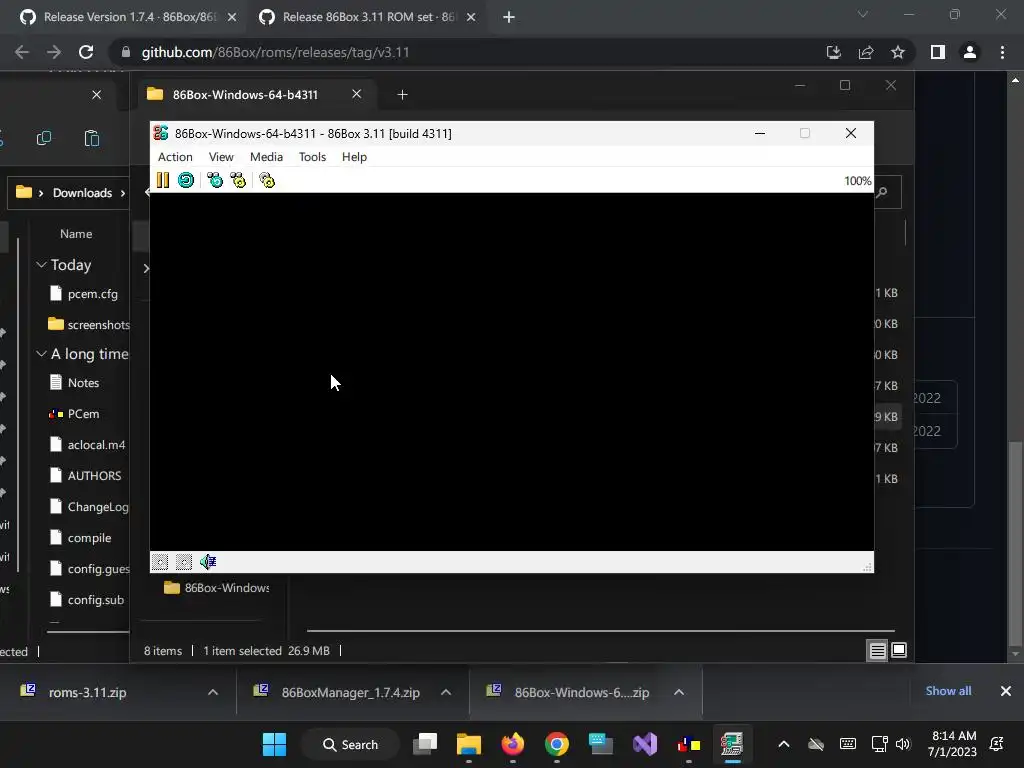The image size is (1024, 768).
Task: Select the Notes file
Action: [84, 383]
